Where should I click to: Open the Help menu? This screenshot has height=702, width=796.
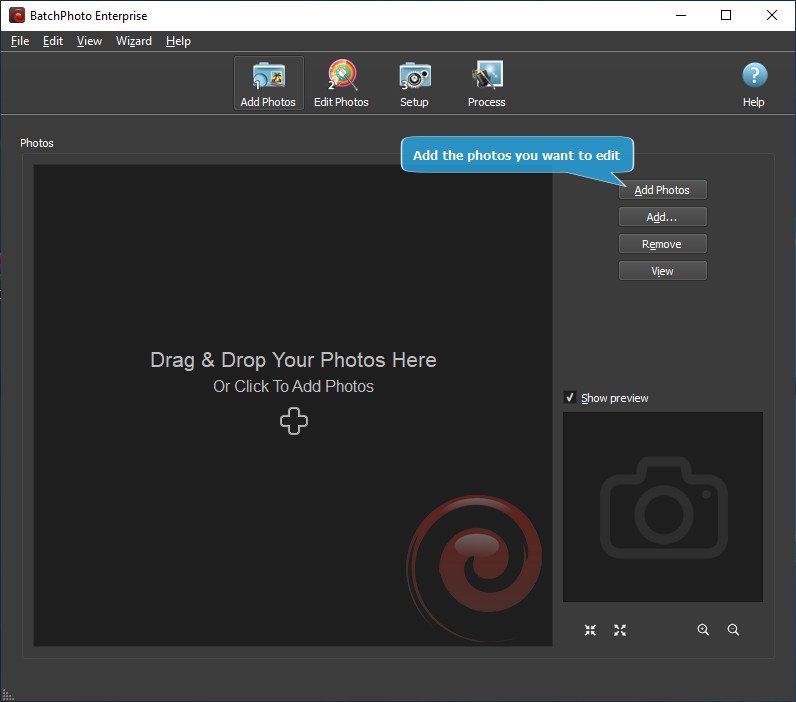point(178,41)
